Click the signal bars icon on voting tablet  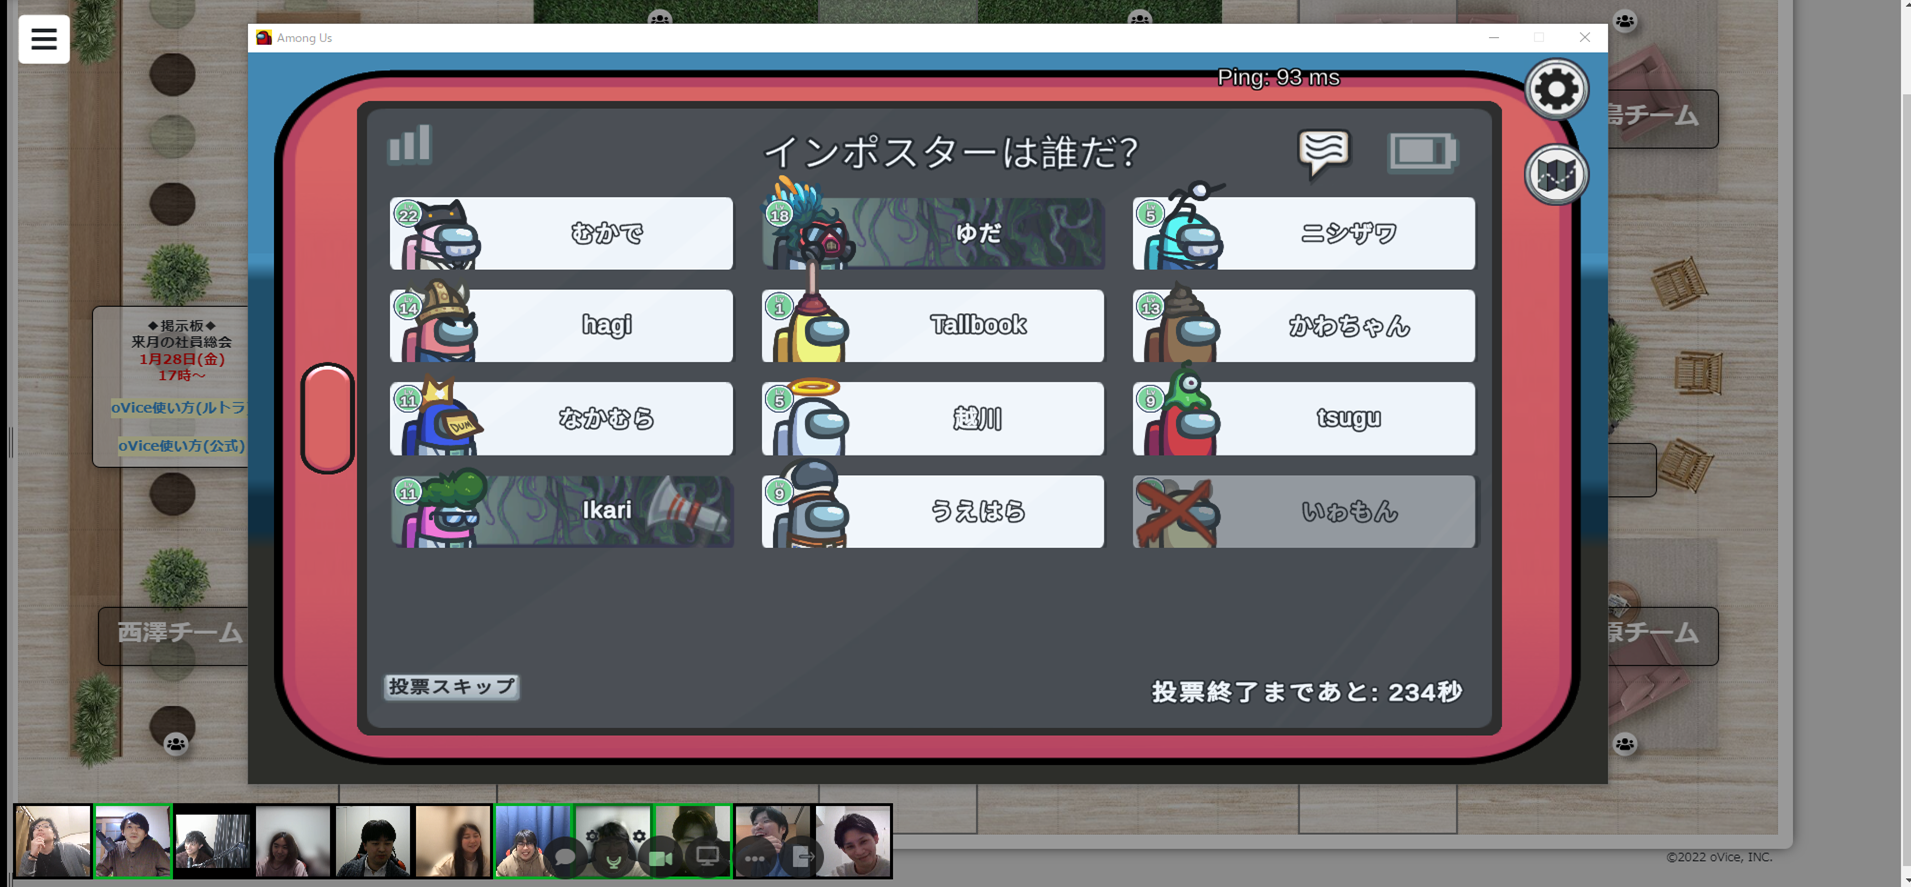coord(410,145)
